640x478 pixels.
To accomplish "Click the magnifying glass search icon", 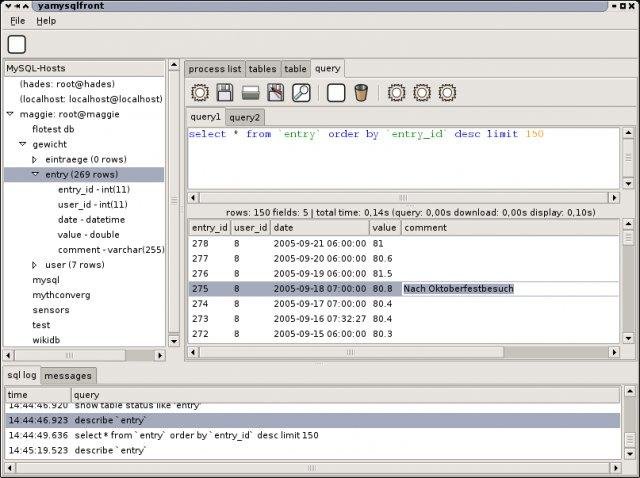I will [x=301, y=93].
